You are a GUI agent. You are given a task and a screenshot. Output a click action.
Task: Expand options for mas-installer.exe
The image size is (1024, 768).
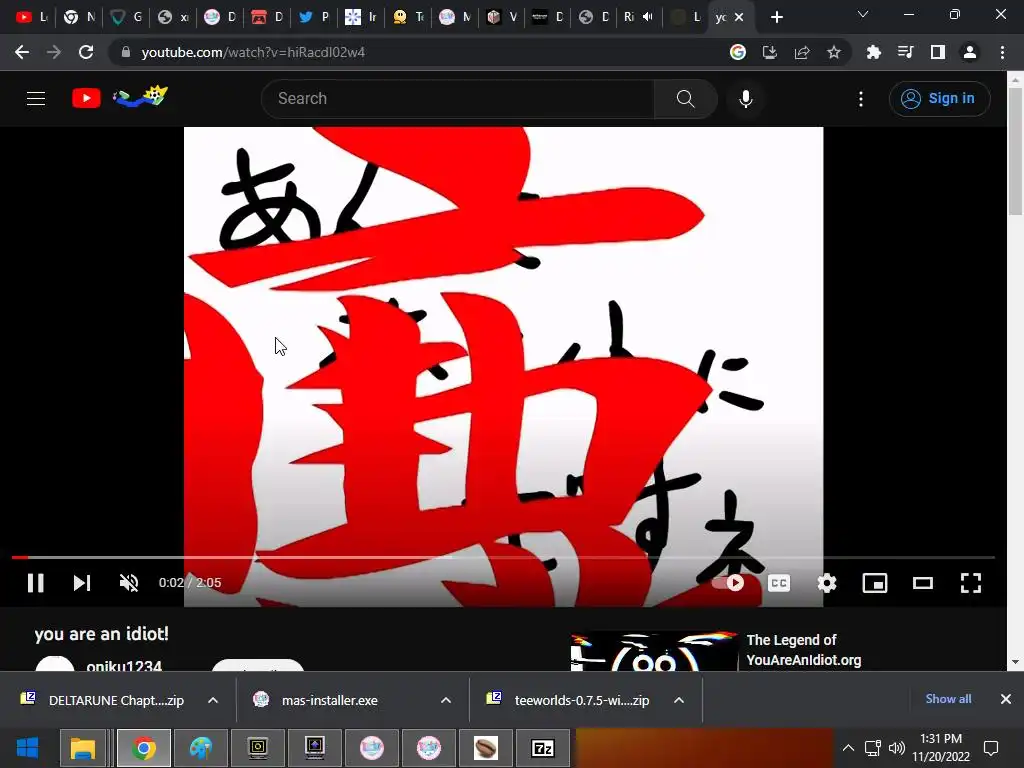pyautogui.click(x=446, y=700)
